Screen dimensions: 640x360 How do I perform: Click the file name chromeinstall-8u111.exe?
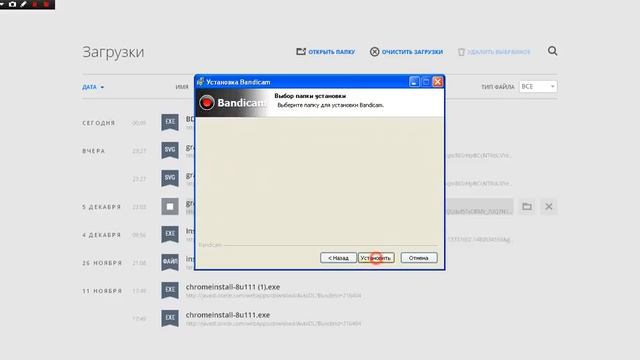click(x=228, y=315)
